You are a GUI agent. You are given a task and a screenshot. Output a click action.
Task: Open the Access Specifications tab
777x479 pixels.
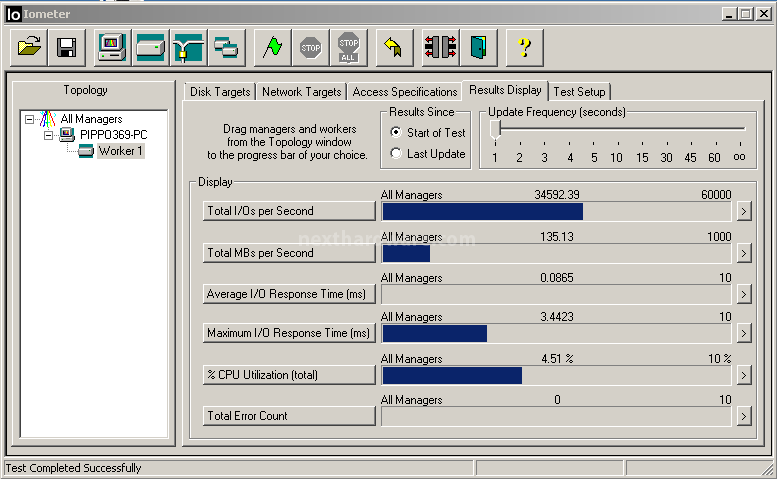pos(404,92)
